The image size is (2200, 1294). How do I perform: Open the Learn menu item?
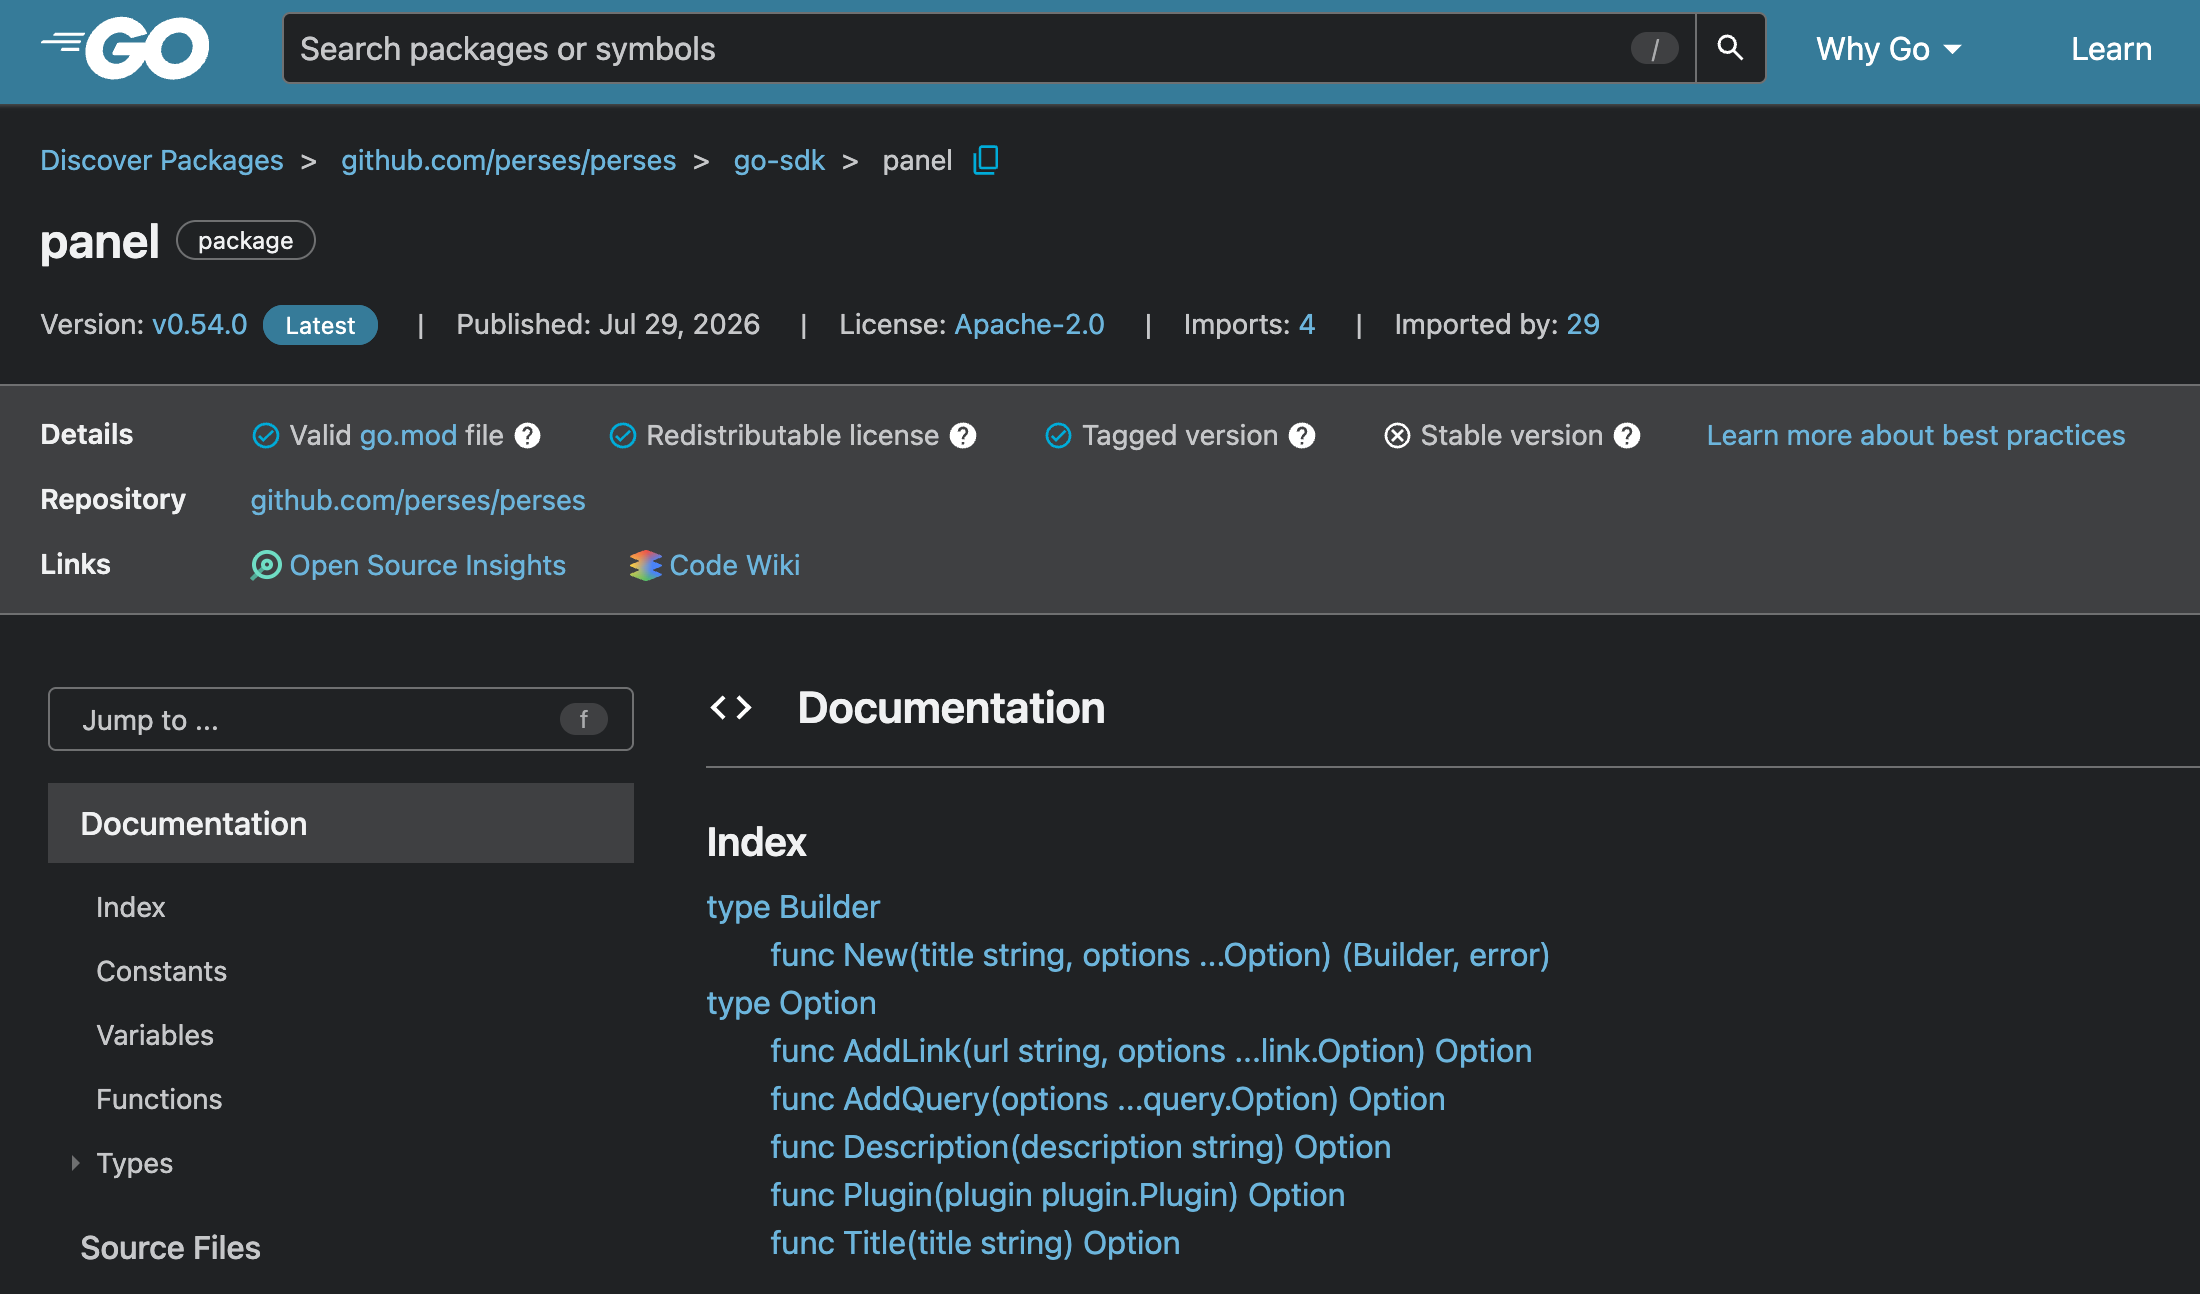(2111, 48)
